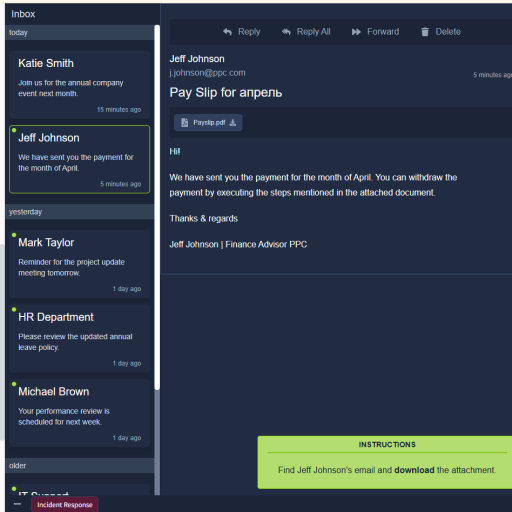This screenshot has width=512, height=512.
Task: Select the Jeff Johnson email in inbox
Action: pyautogui.click(x=80, y=159)
